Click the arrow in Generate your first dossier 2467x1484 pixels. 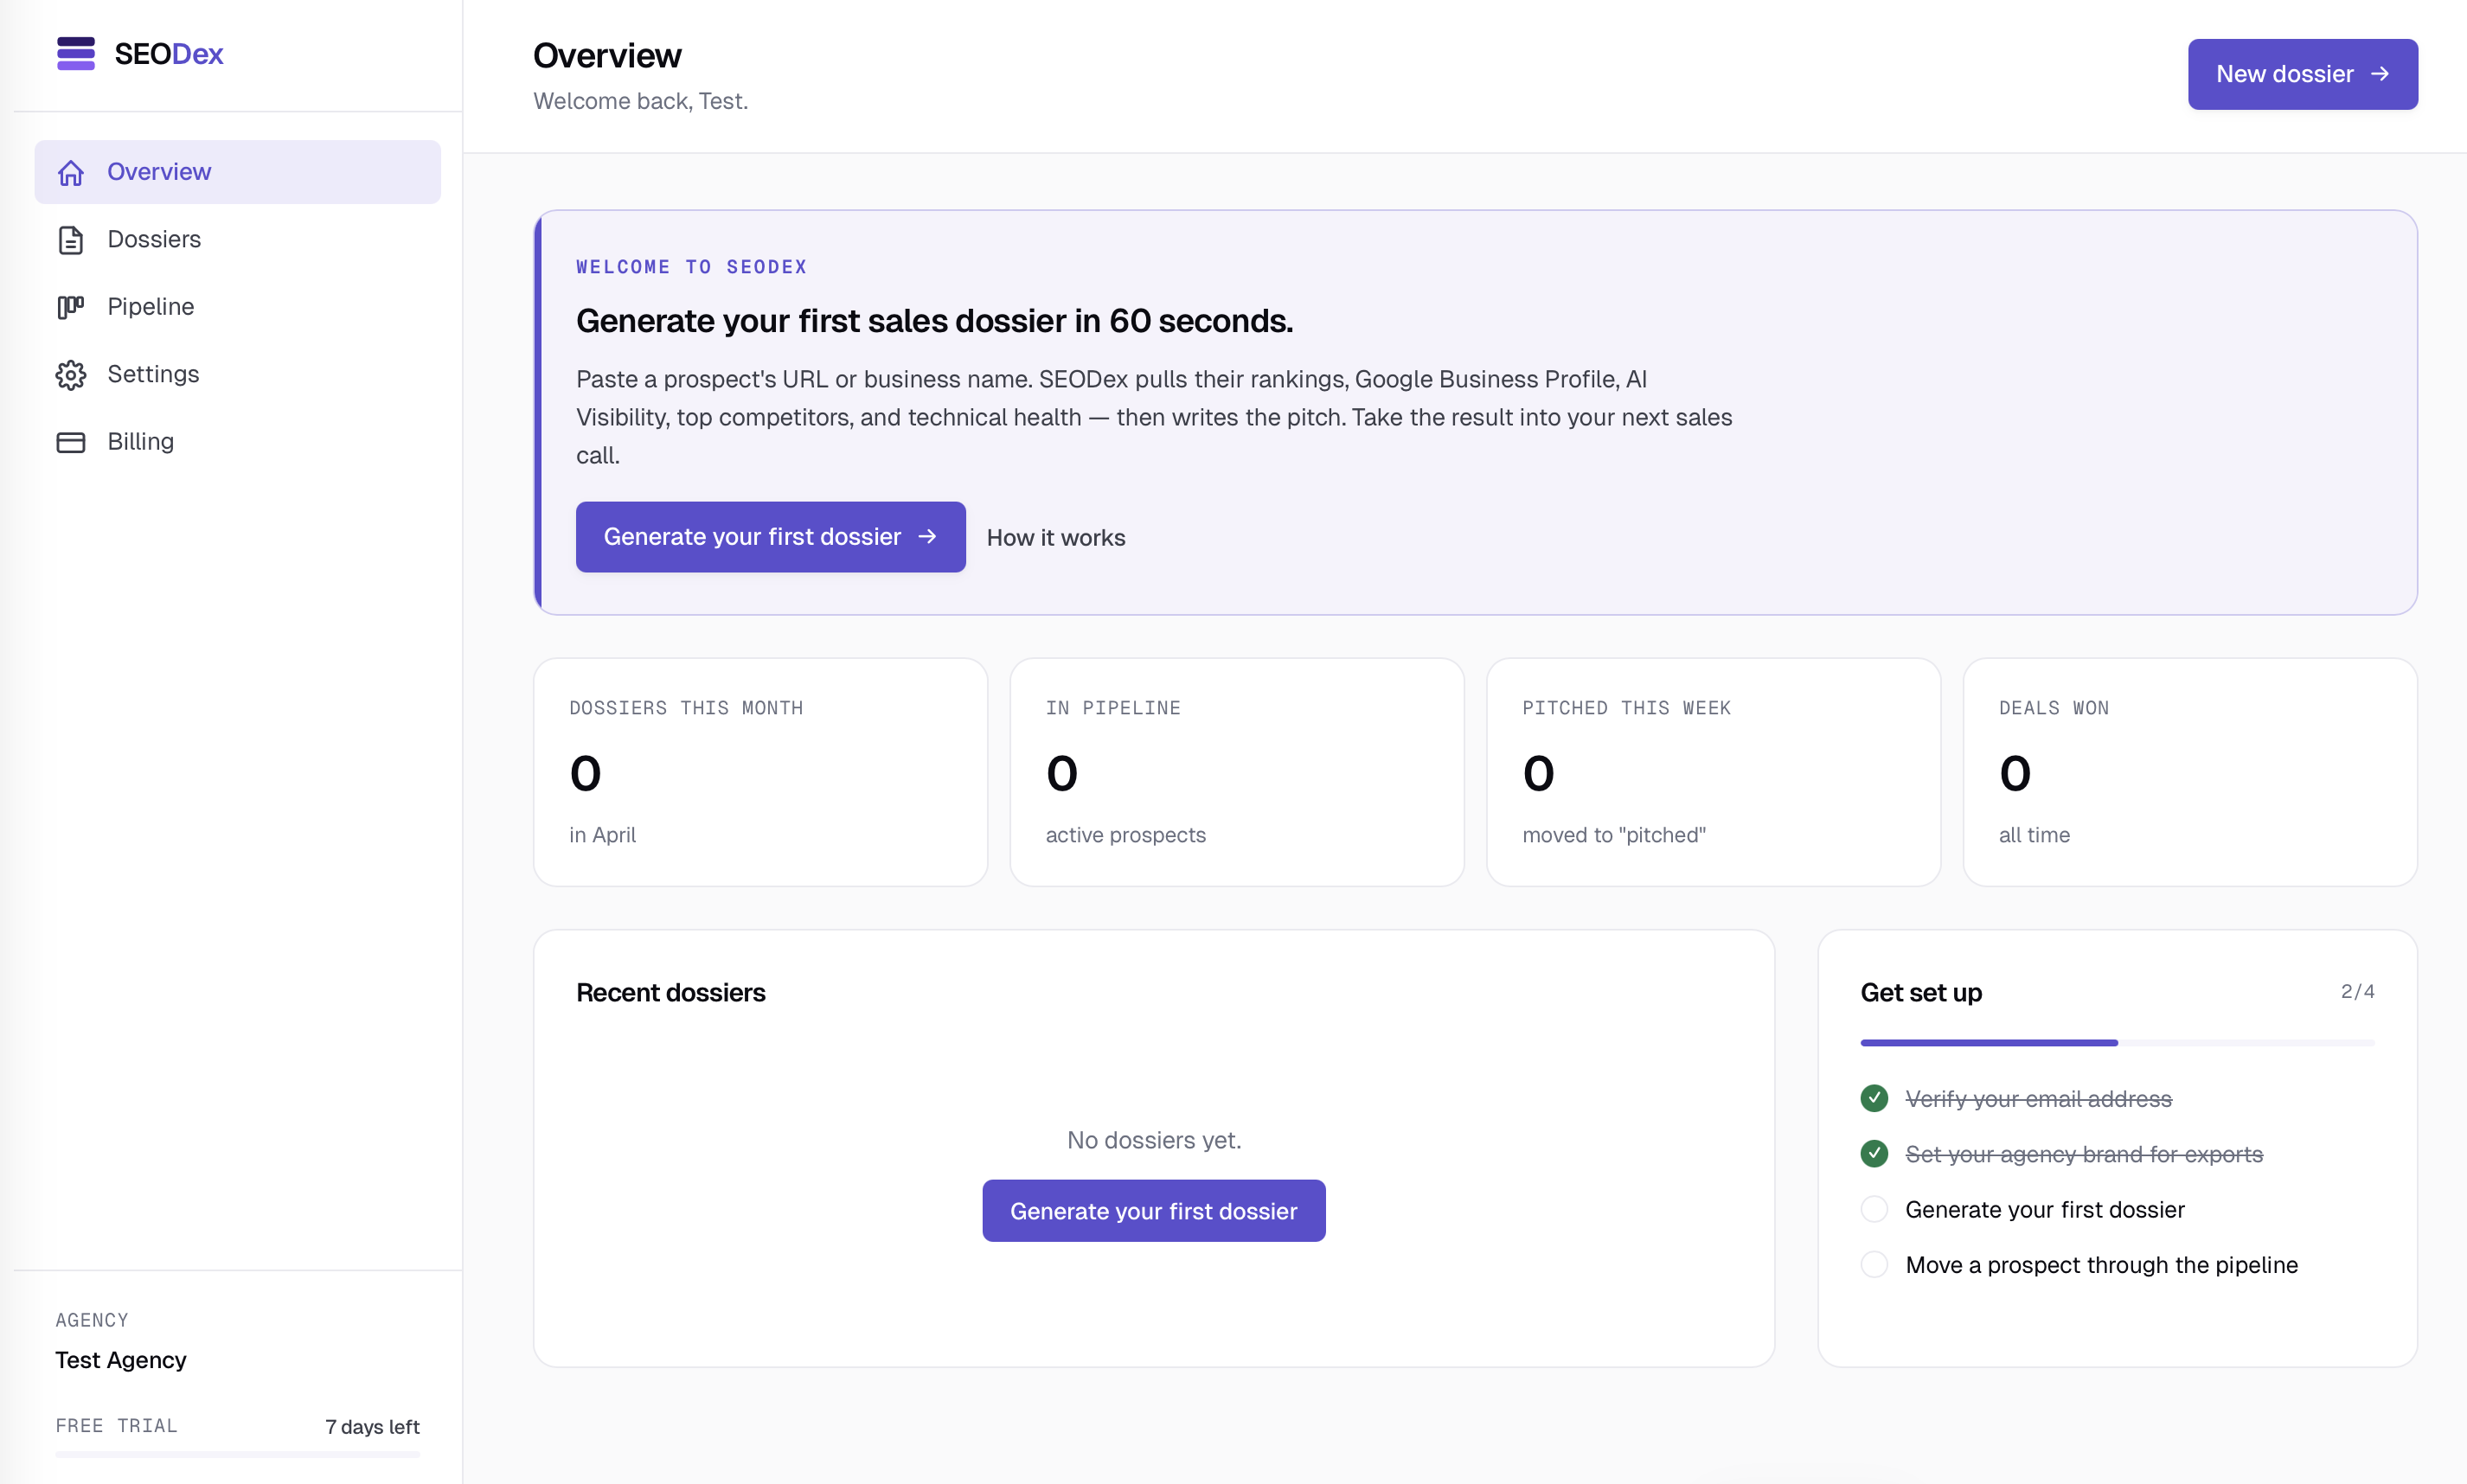click(x=927, y=537)
